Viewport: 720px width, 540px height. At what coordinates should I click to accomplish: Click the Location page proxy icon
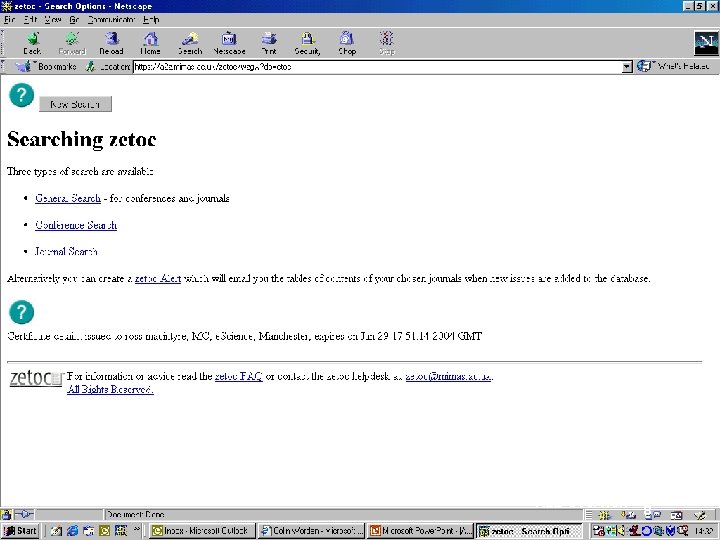[x=90, y=67]
